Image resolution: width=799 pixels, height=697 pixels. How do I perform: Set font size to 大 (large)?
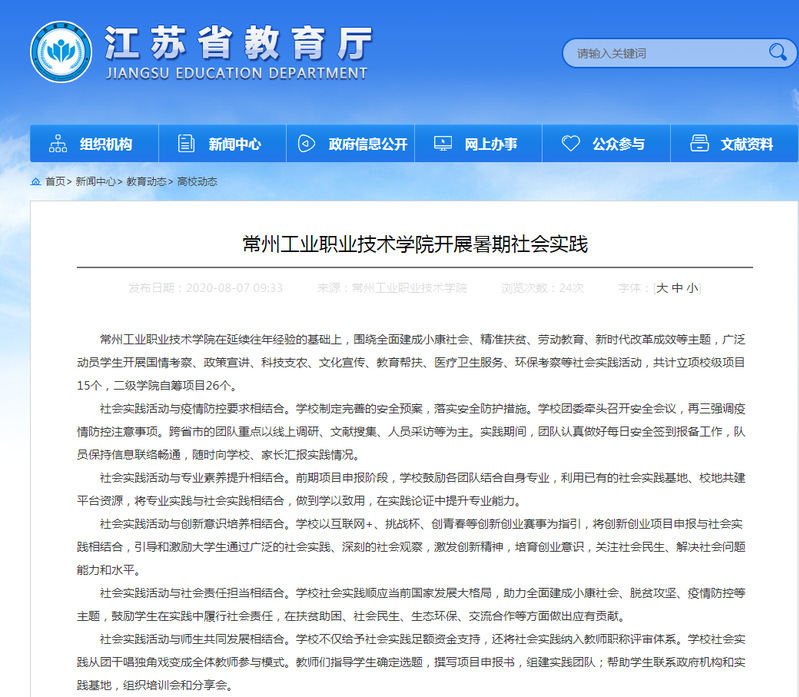click(661, 288)
